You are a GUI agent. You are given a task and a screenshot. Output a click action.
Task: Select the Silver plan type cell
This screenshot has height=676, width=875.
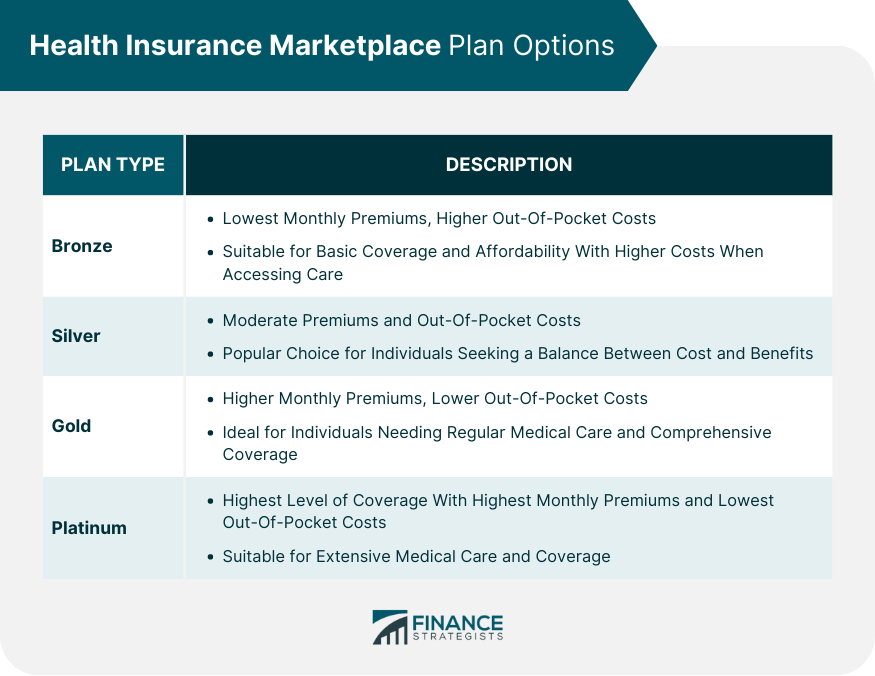[x=76, y=336]
